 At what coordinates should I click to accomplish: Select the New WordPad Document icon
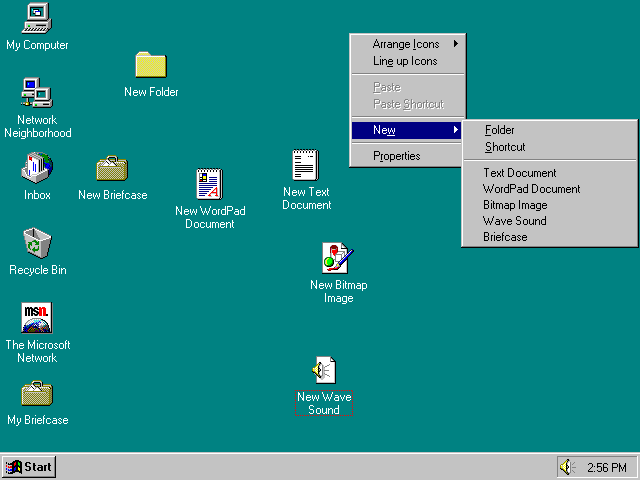209,184
